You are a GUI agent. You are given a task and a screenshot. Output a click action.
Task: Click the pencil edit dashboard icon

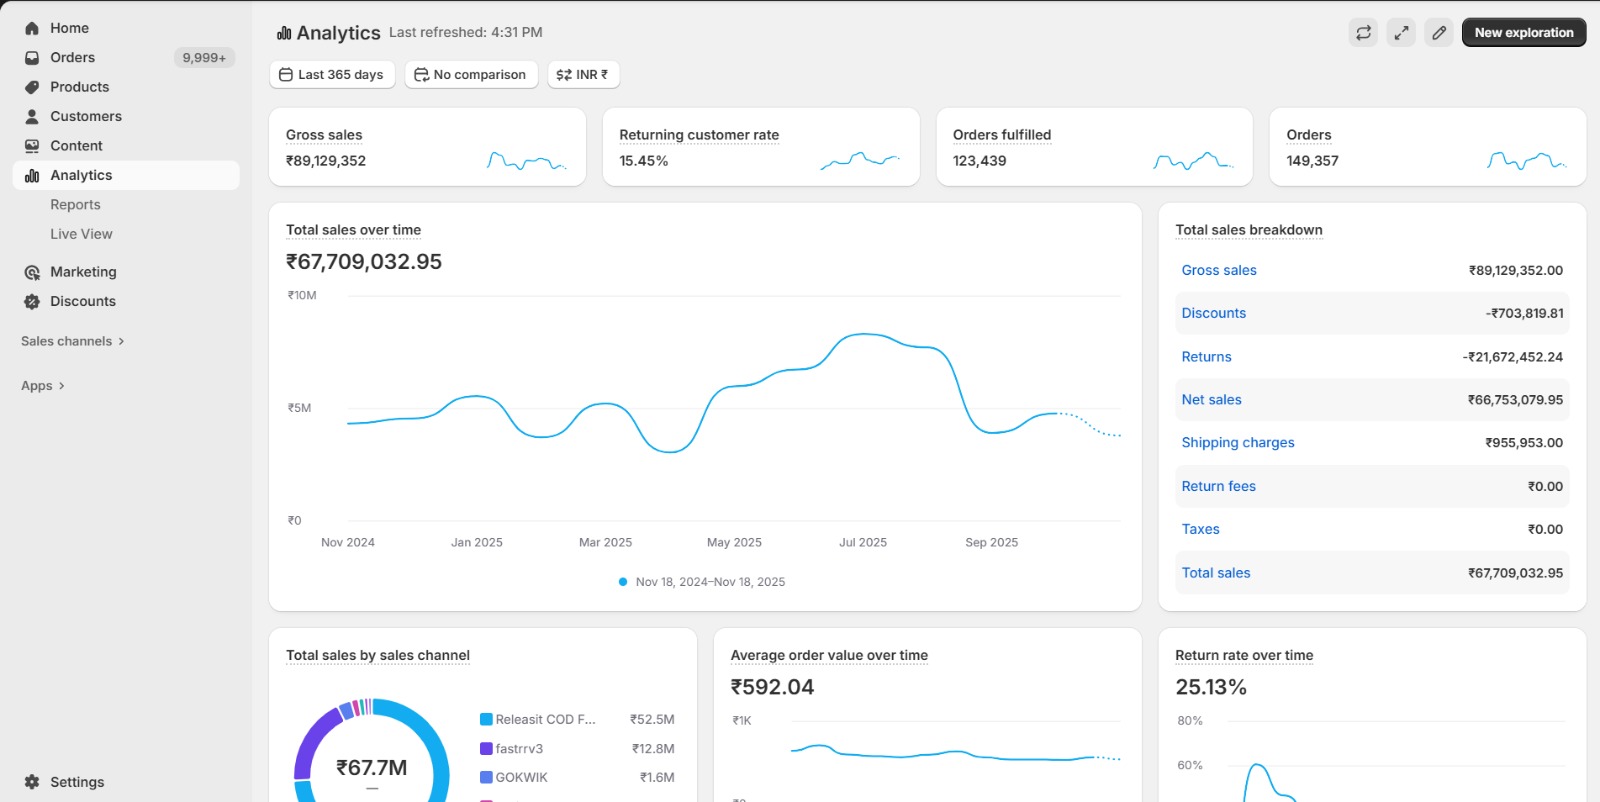(1439, 33)
